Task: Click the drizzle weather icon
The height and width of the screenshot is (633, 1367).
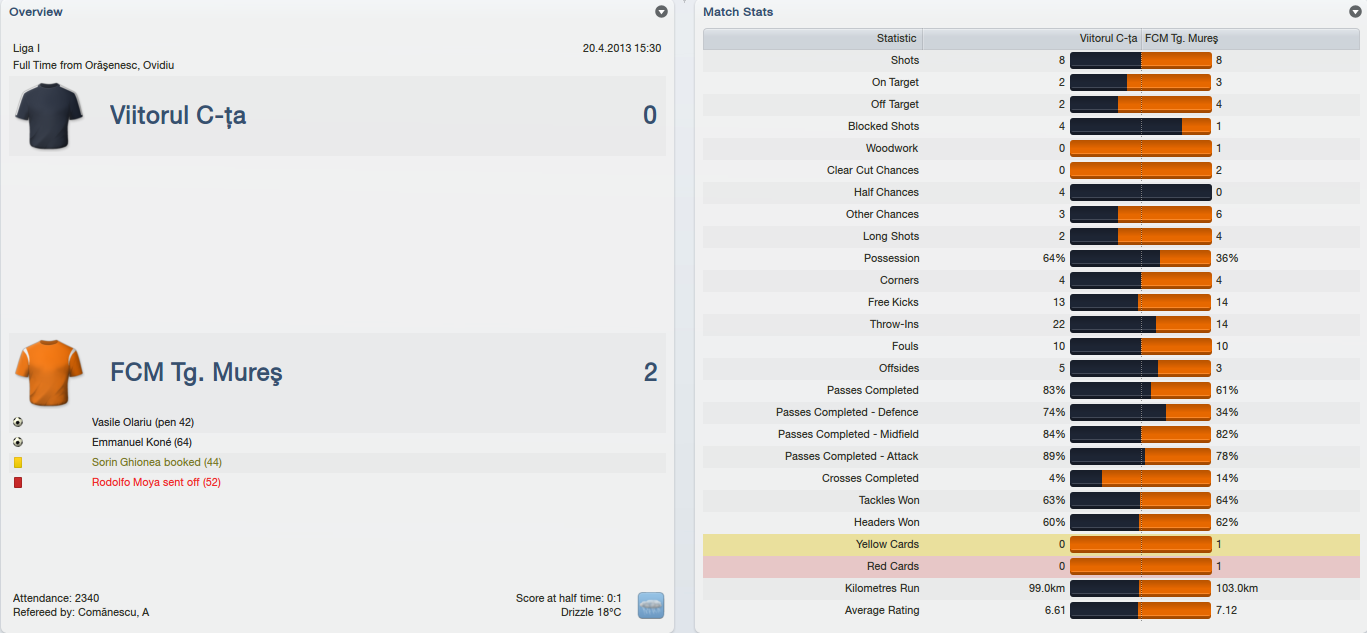Action: 650,605
